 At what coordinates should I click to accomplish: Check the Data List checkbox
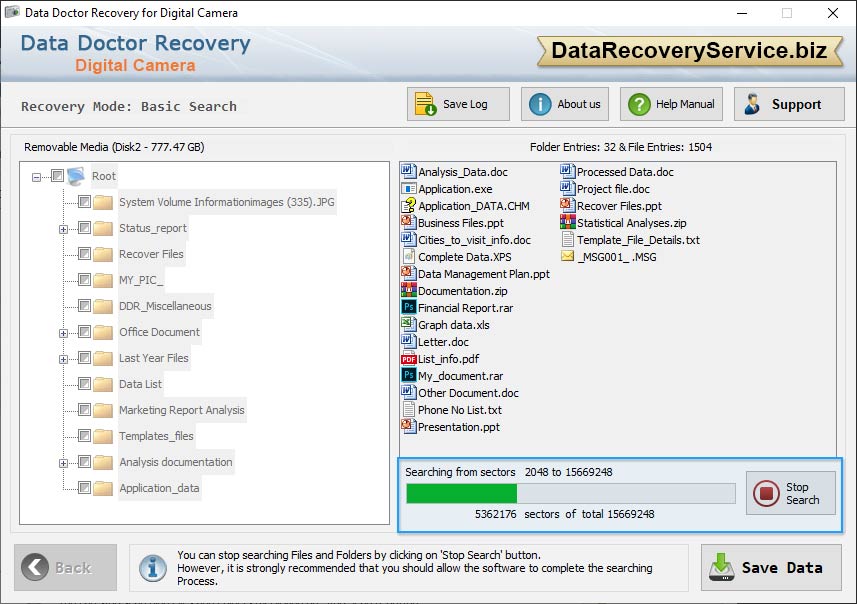(84, 384)
